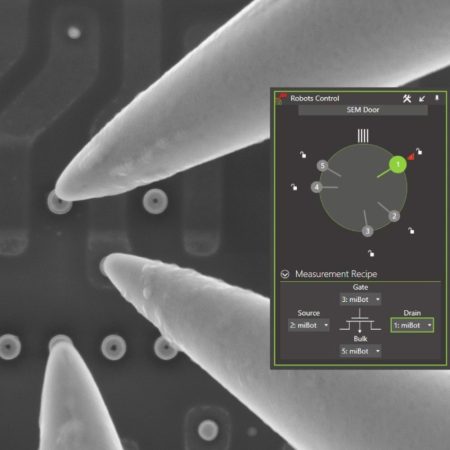This screenshot has height=450, width=450.
Task: Click the transistor schematic symbol
Action: (x=360, y=321)
